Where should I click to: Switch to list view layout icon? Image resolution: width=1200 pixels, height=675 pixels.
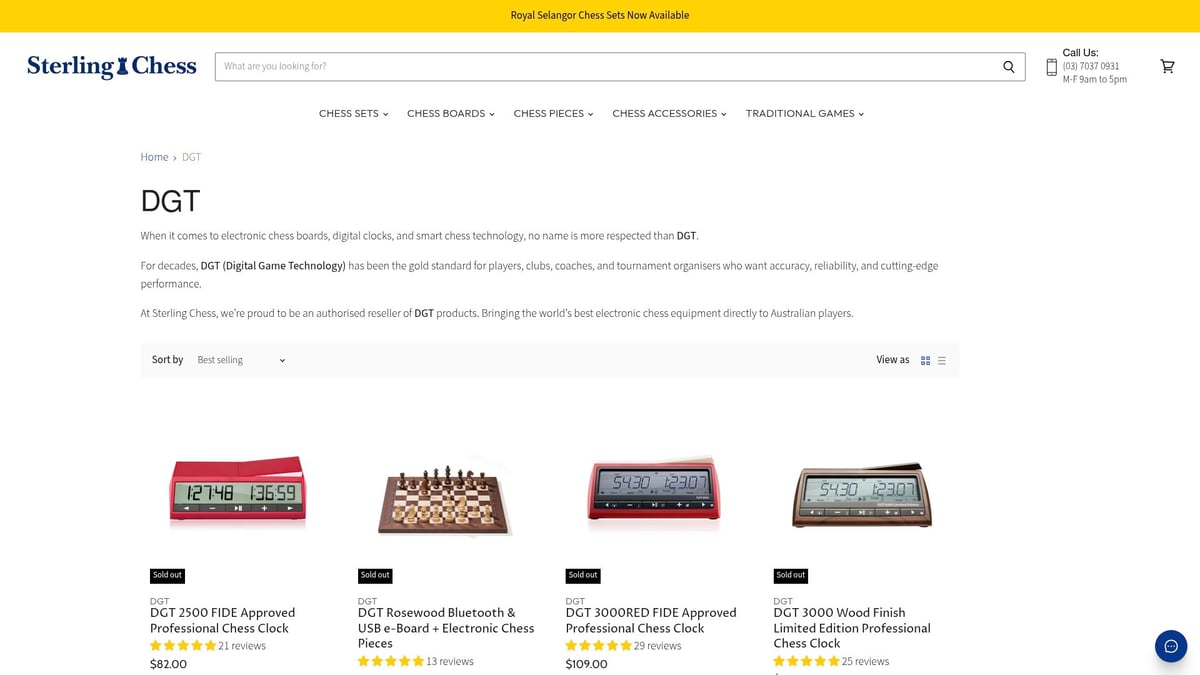(941, 360)
